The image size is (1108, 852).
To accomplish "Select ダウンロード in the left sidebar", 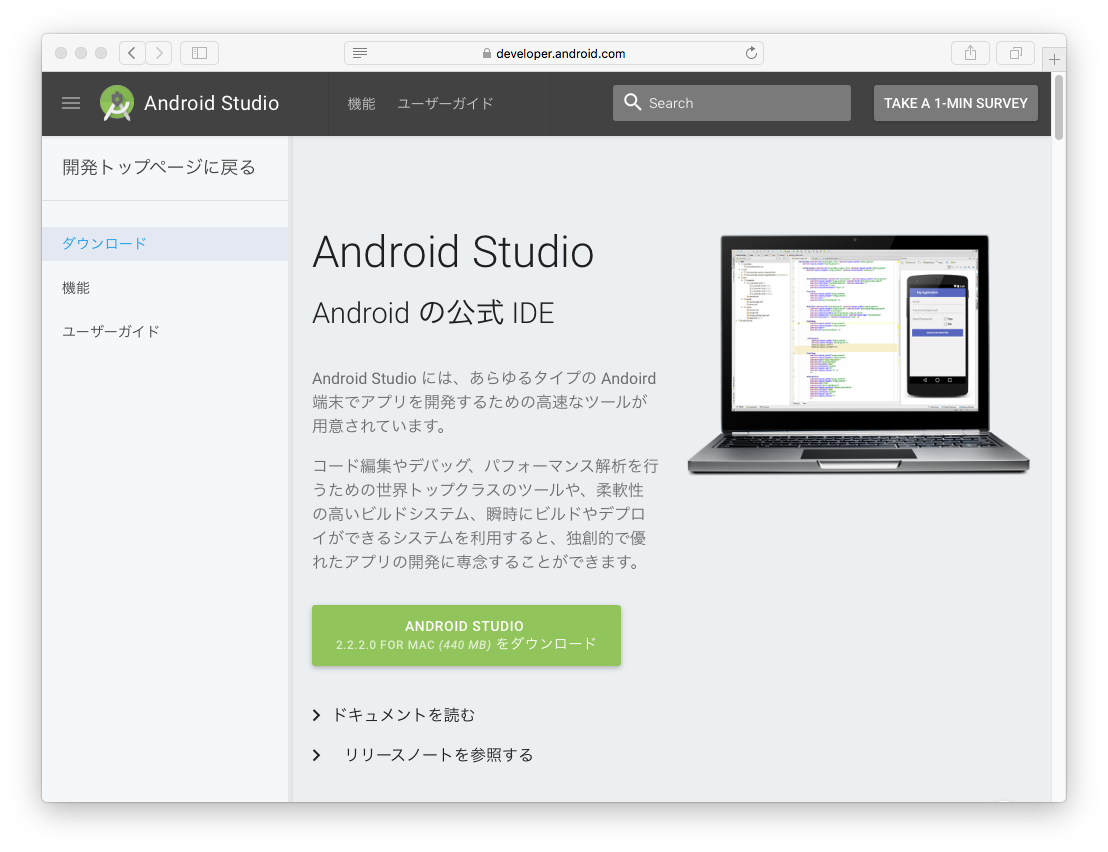I will coord(165,244).
